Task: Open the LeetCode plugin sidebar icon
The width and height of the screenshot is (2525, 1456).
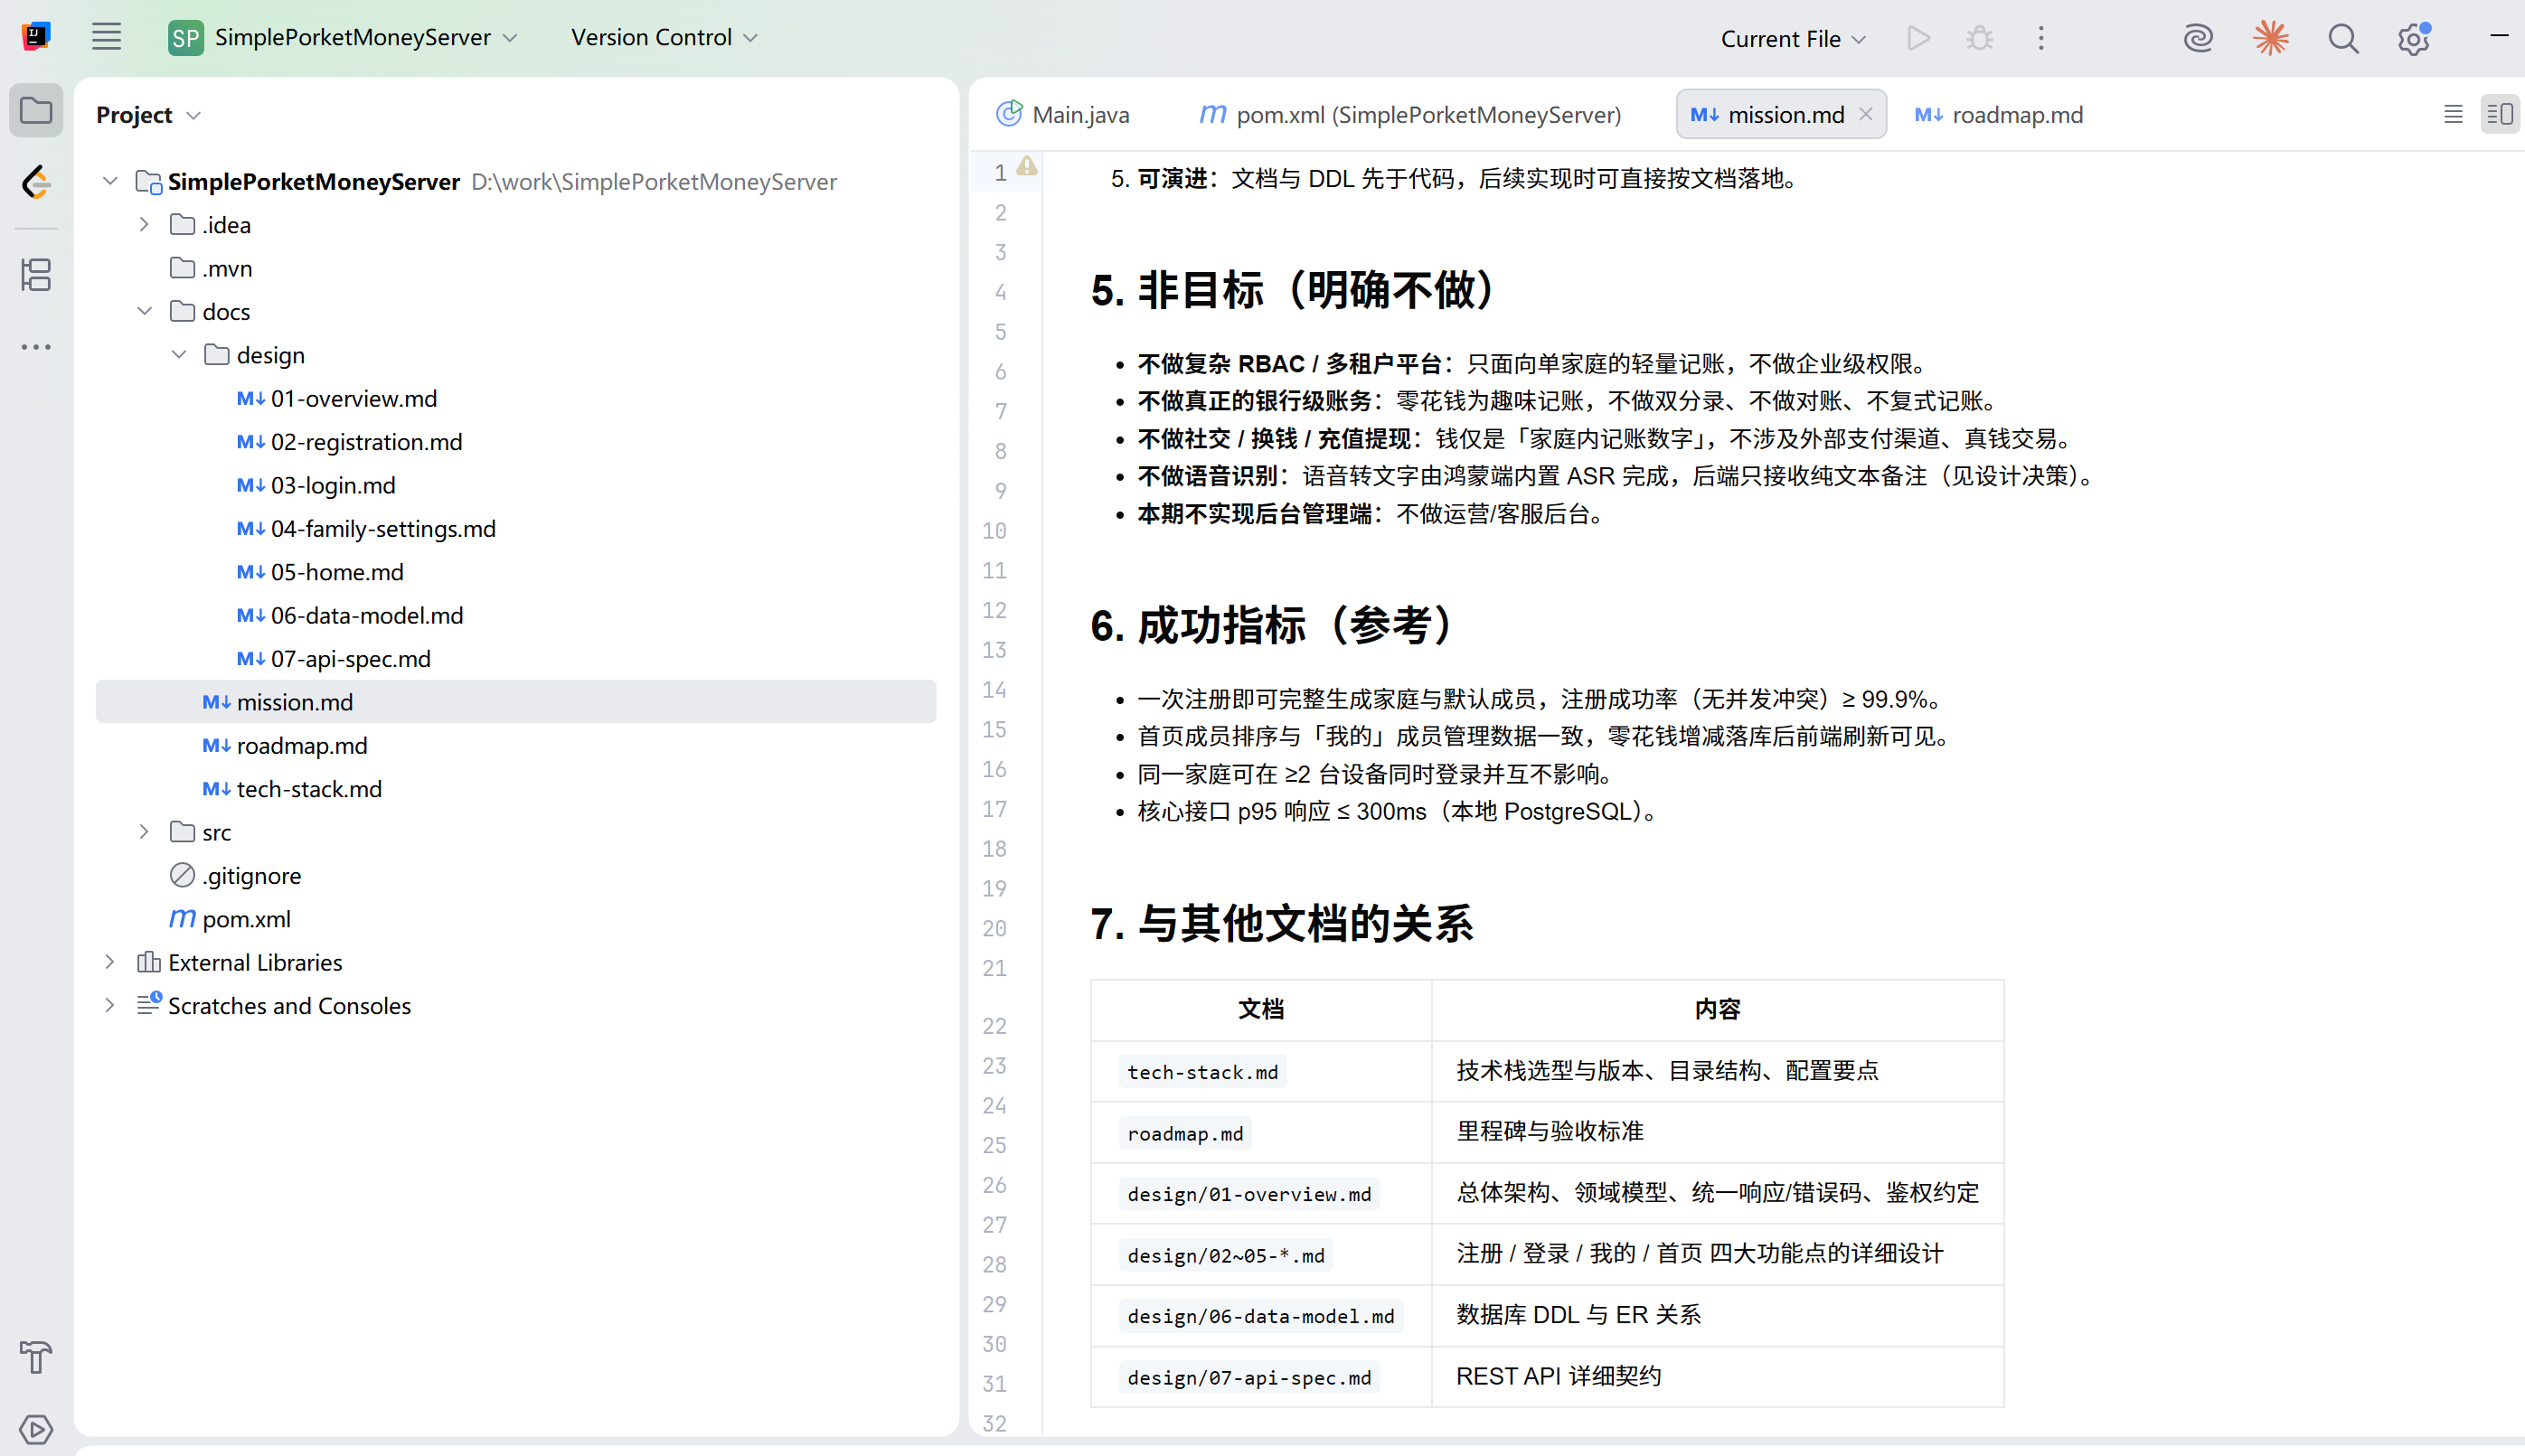Action: click(36, 183)
